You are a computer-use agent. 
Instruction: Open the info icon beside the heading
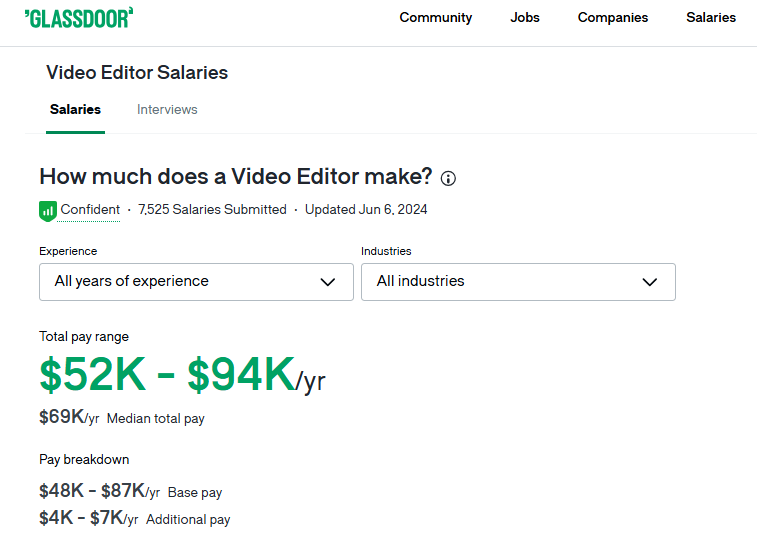coord(448,179)
